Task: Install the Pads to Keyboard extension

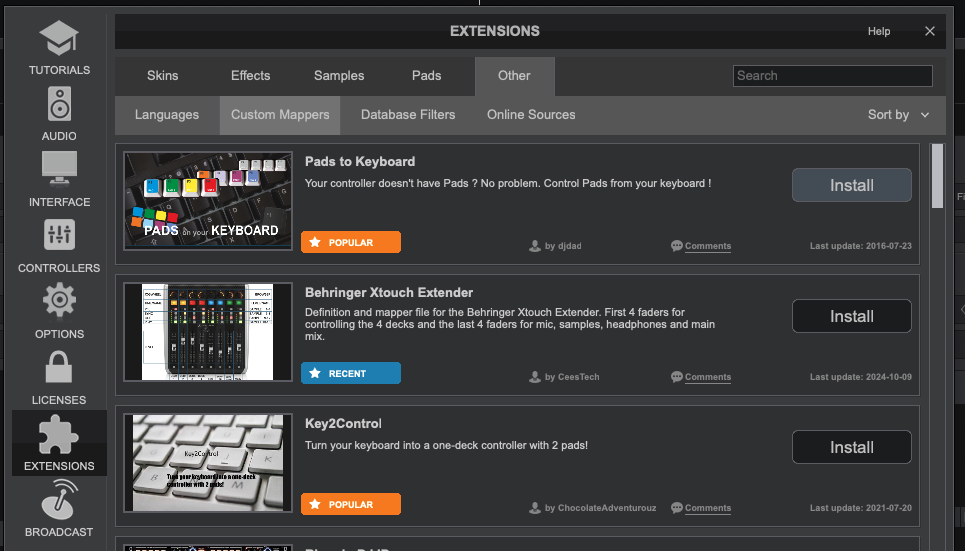Action: coord(852,185)
